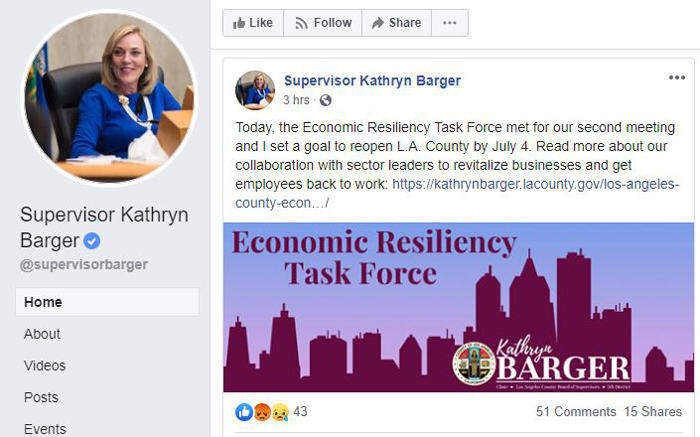Click the sad reaction emoji icon
The width and height of the screenshot is (700, 437).
[x=280, y=412]
